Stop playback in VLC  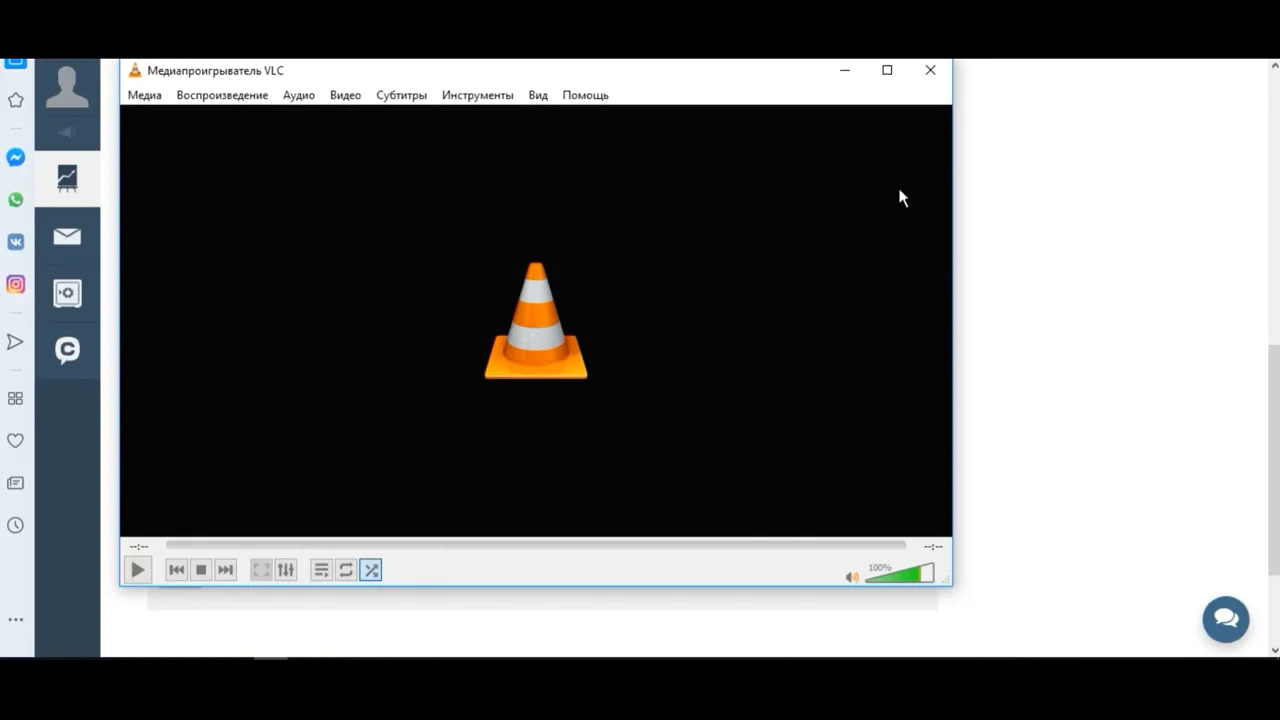click(x=201, y=570)
